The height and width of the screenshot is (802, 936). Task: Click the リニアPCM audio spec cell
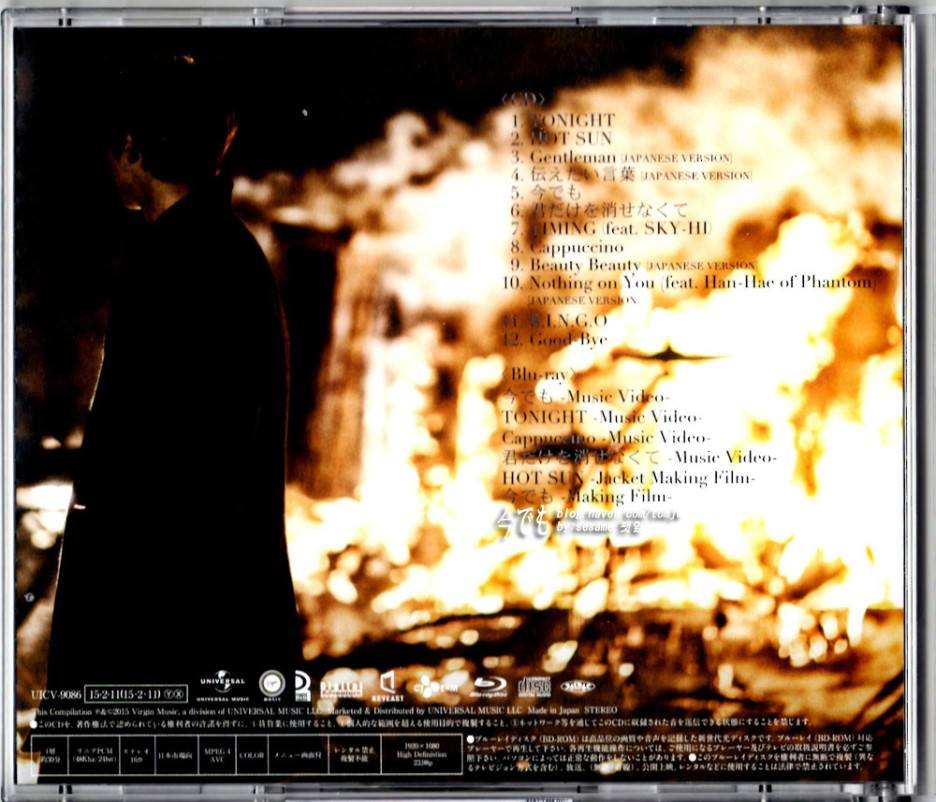coord(94,754)
